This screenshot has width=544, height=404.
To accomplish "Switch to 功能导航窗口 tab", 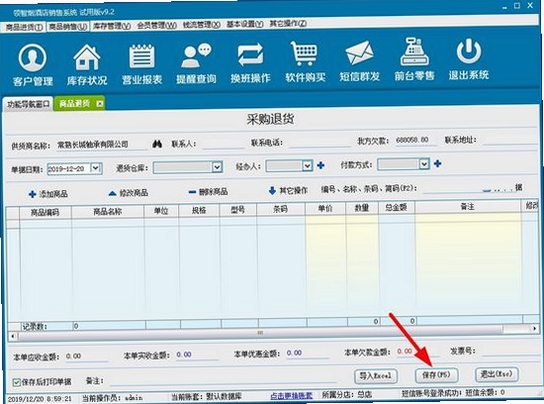I will point(28,104).
